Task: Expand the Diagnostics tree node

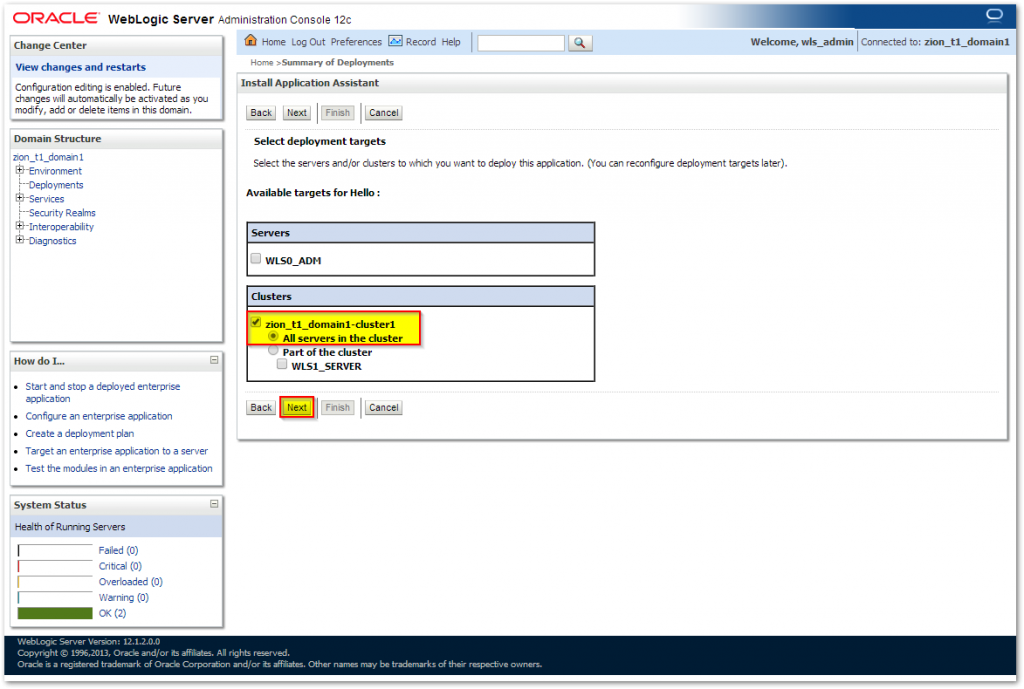Action: pos(19,241)
